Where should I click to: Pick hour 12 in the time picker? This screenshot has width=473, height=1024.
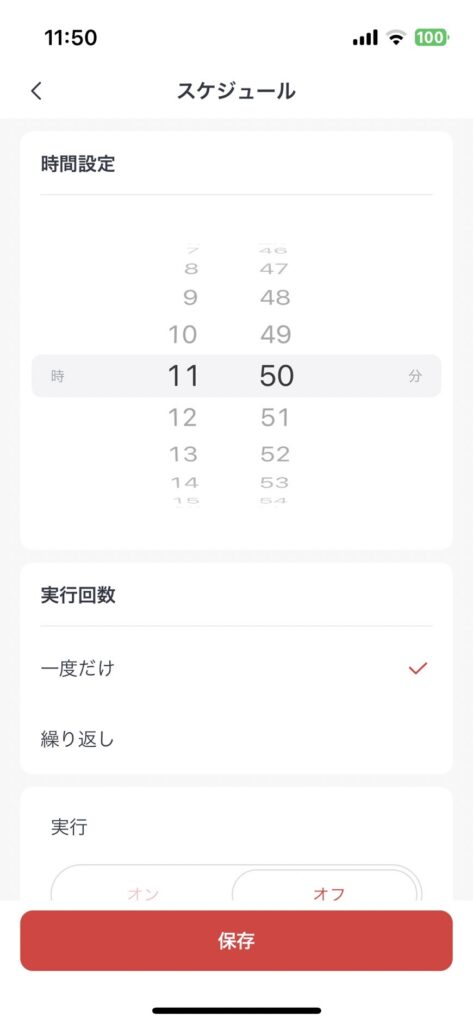(182, 417)
